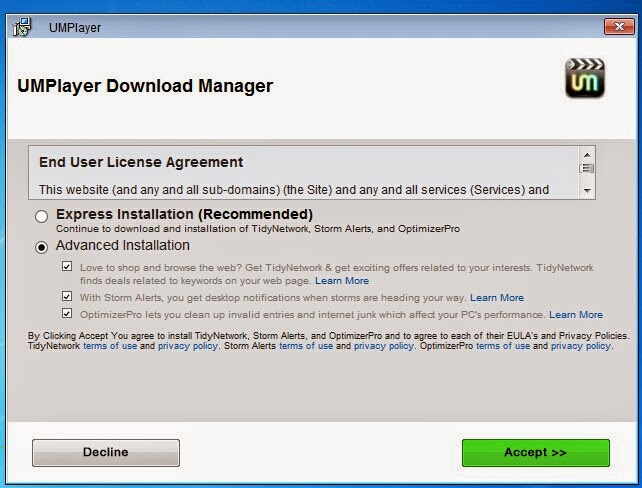Click the installer icon in the title bar
Image resolution: width=642 pixels, height=488 pixels.
pos(22,27)
